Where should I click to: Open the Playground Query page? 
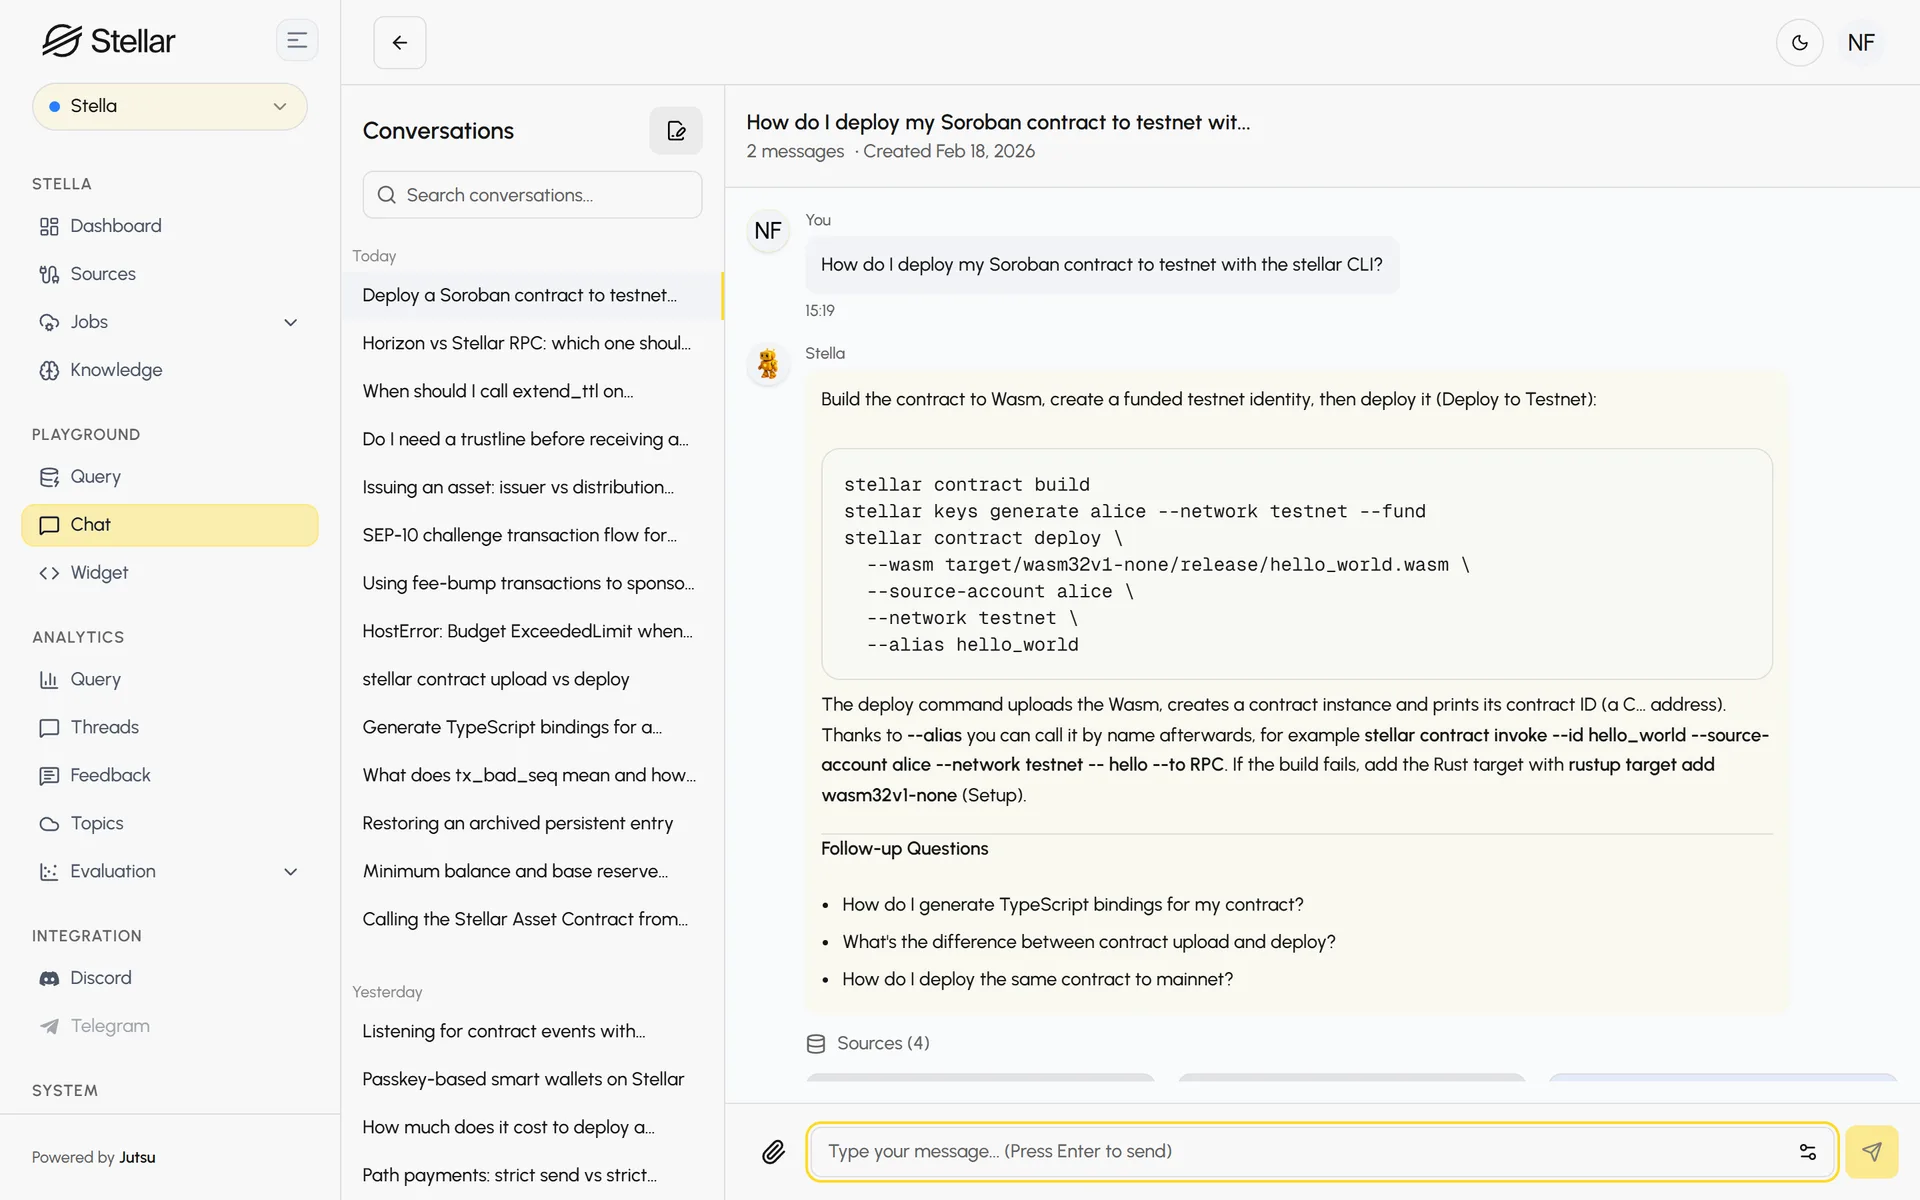pyautogui.click(x=170, y=477)
